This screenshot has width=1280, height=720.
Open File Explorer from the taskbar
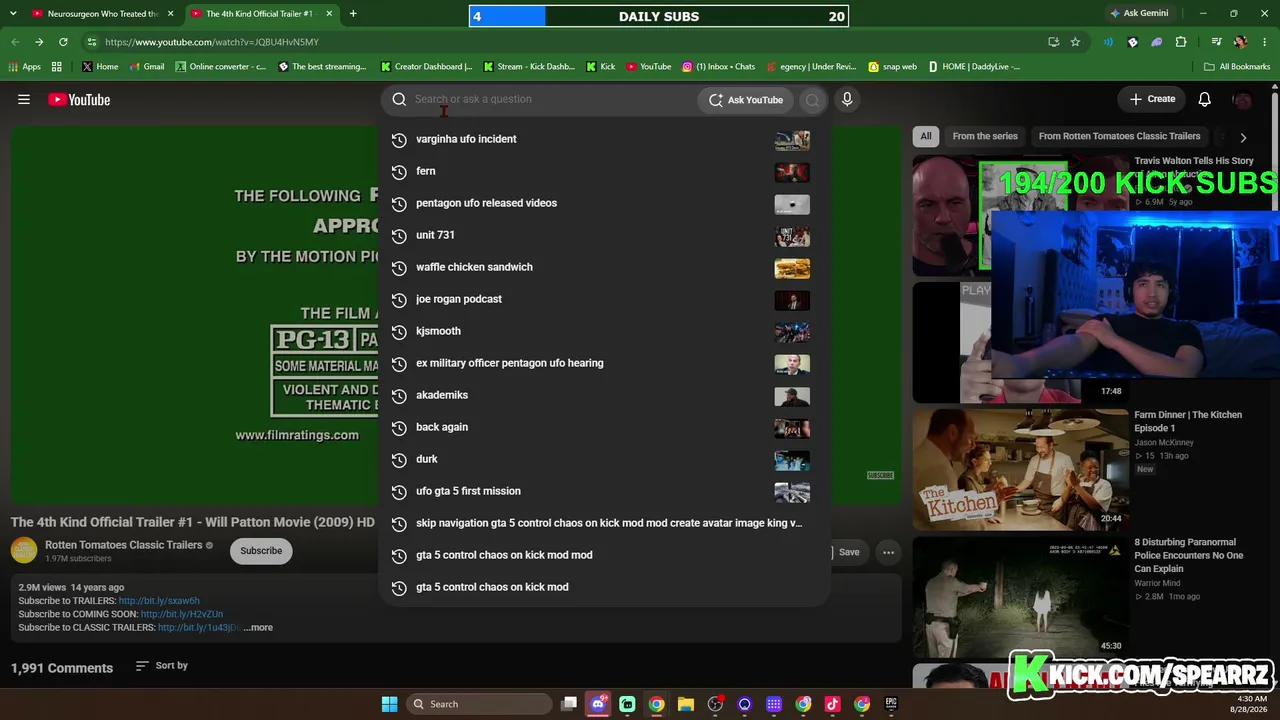tap(686, 704)
